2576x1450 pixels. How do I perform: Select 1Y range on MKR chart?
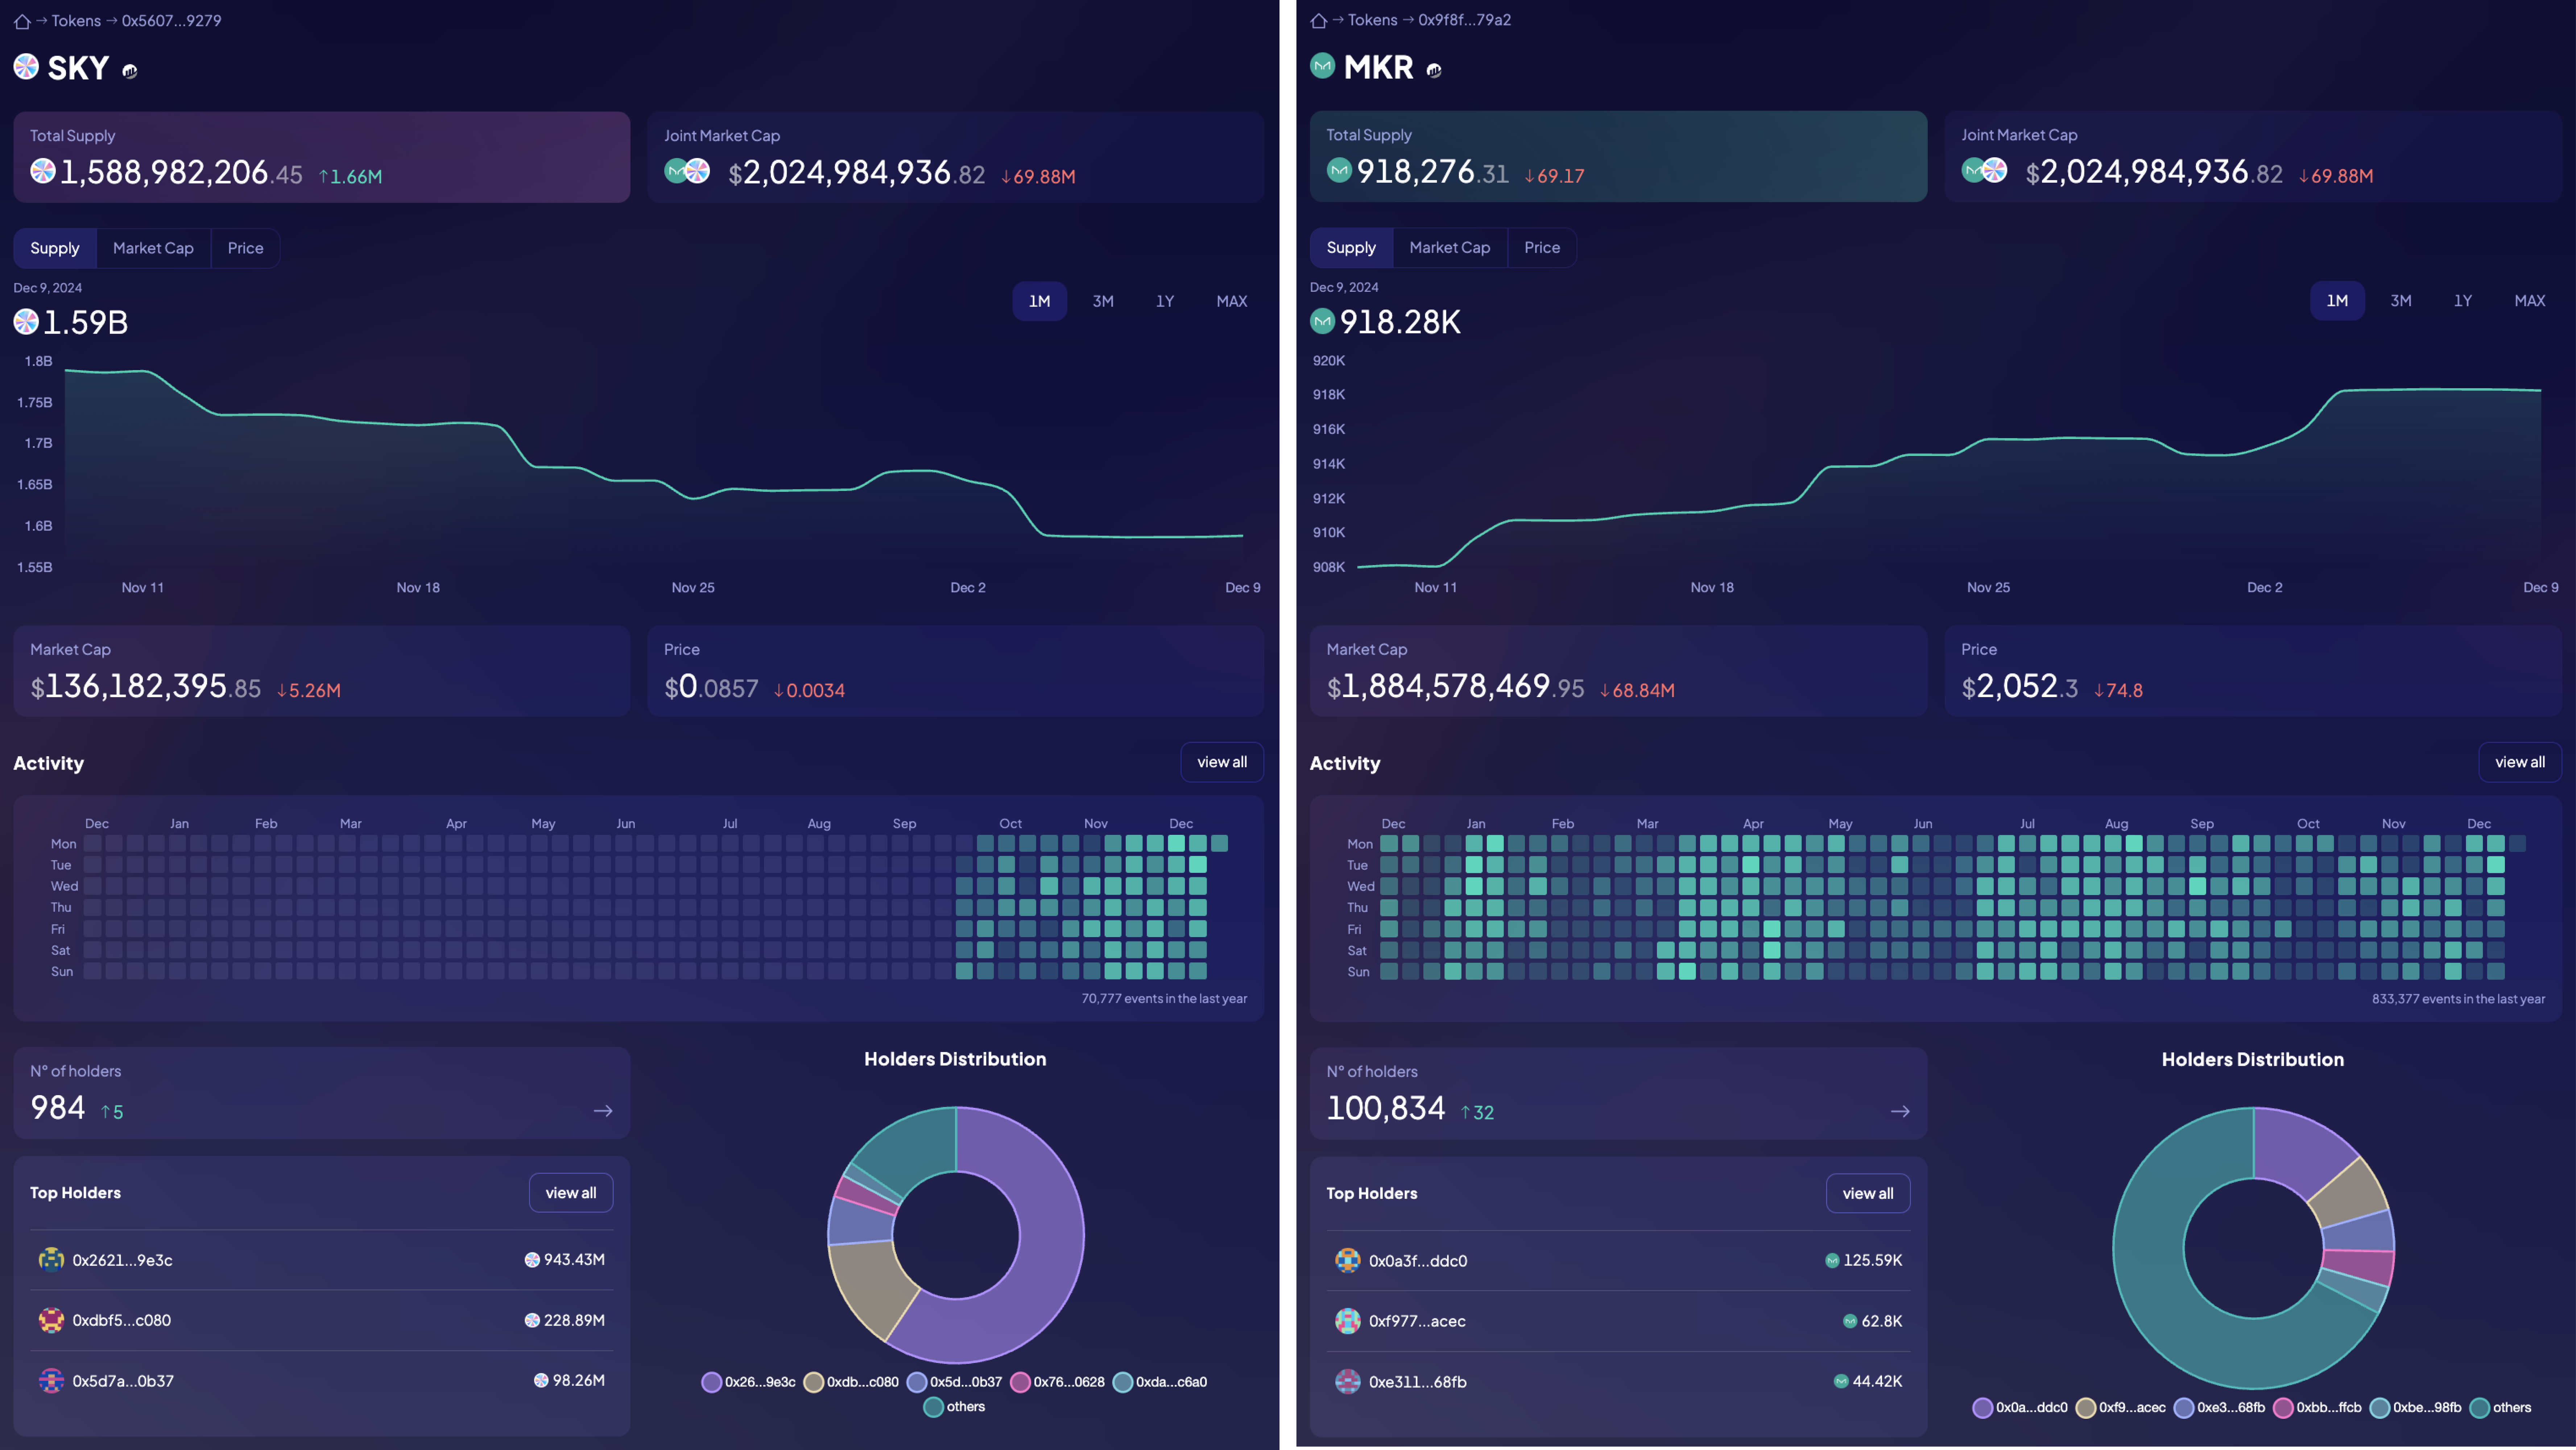pyautogui.click(x=2463, y=300)
